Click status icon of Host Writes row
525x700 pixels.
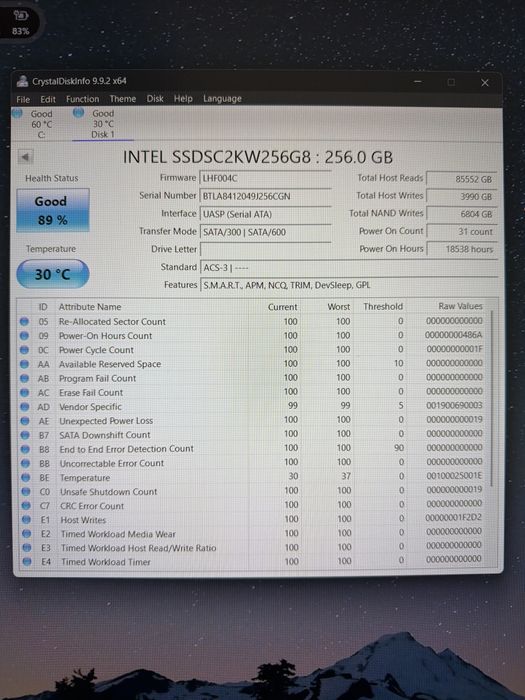pyautogui.click(x=26, y=520)
